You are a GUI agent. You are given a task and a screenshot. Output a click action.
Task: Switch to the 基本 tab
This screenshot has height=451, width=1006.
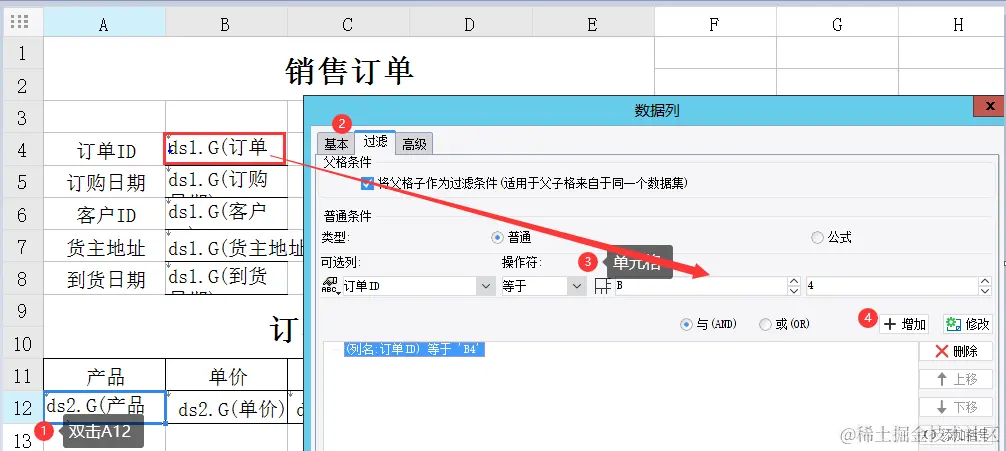coord(336,144)
